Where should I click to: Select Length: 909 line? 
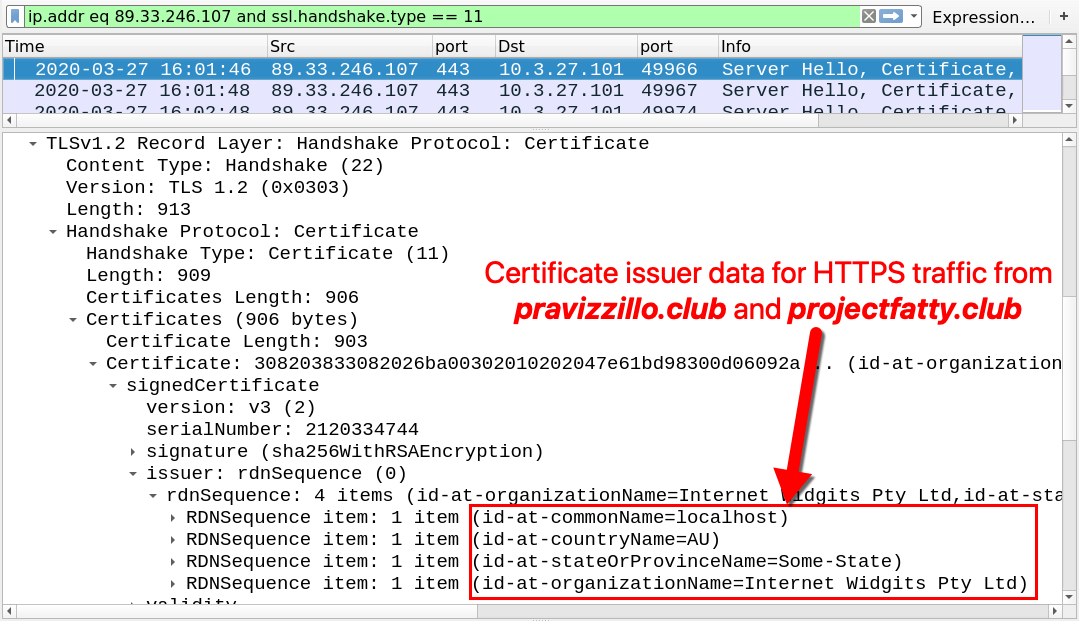(148, 275)
